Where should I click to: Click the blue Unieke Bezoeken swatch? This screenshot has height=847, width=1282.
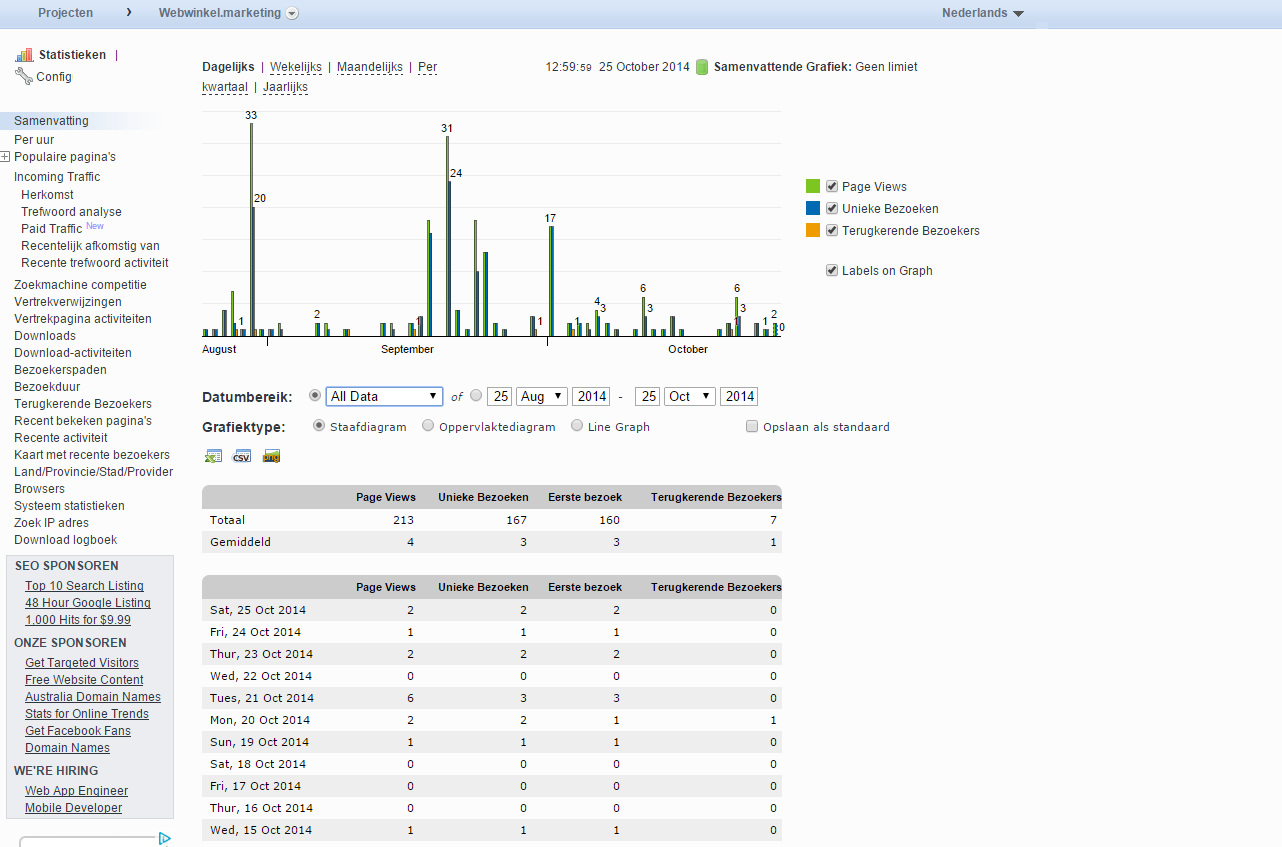coord(813,208)
